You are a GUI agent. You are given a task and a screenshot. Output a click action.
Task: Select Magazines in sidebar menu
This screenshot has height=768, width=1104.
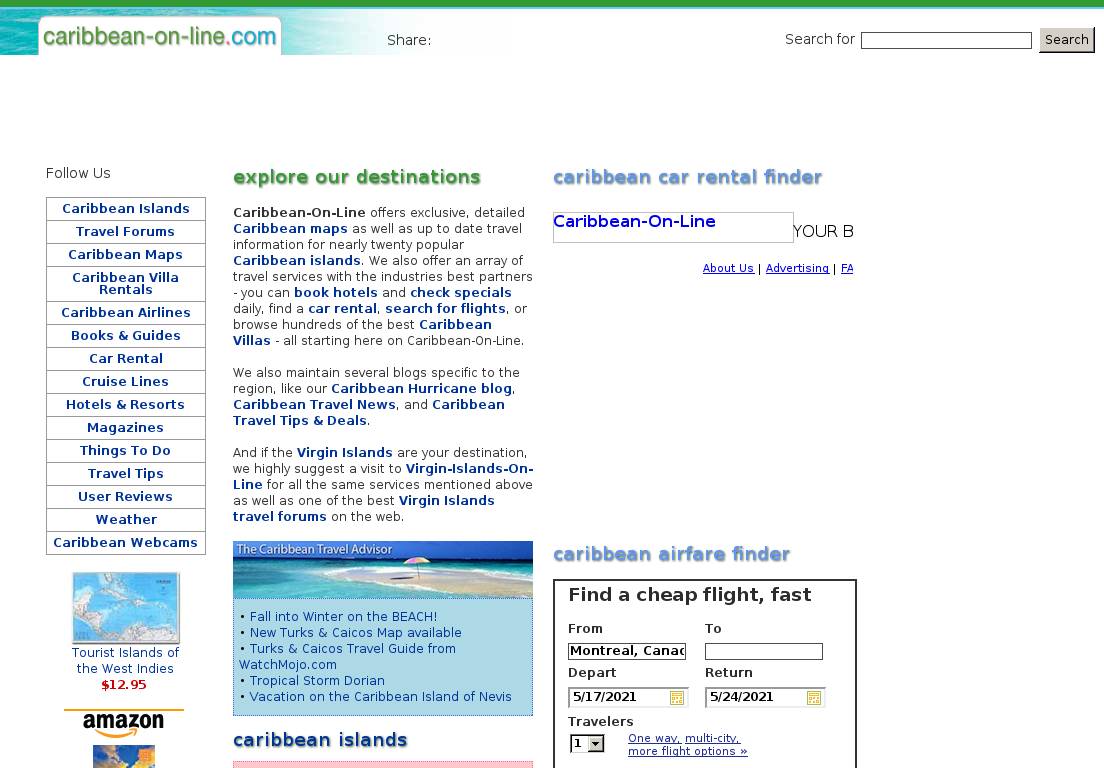click(x=126, y=428)
